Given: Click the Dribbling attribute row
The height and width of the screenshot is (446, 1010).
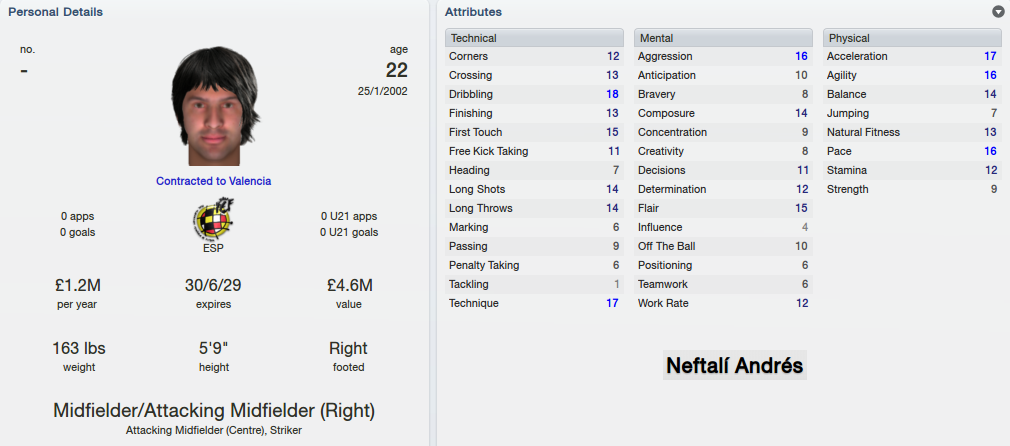Looking at the screenshot, I should (534, 94).
